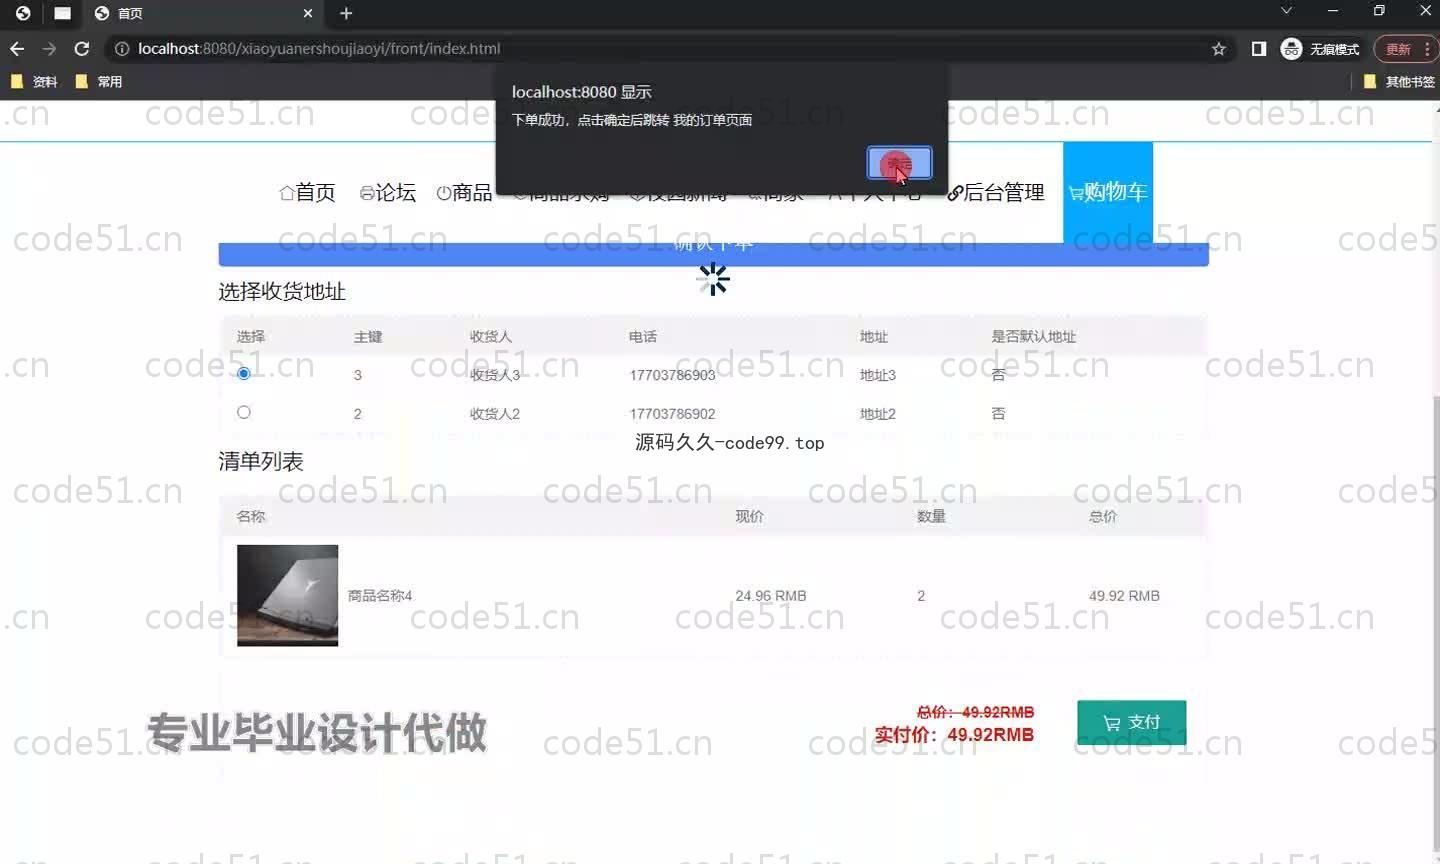The image size is (1440, 864).
Task: Open the incognito mode (无痕模式) indicator
Action: click(1320, 49)
